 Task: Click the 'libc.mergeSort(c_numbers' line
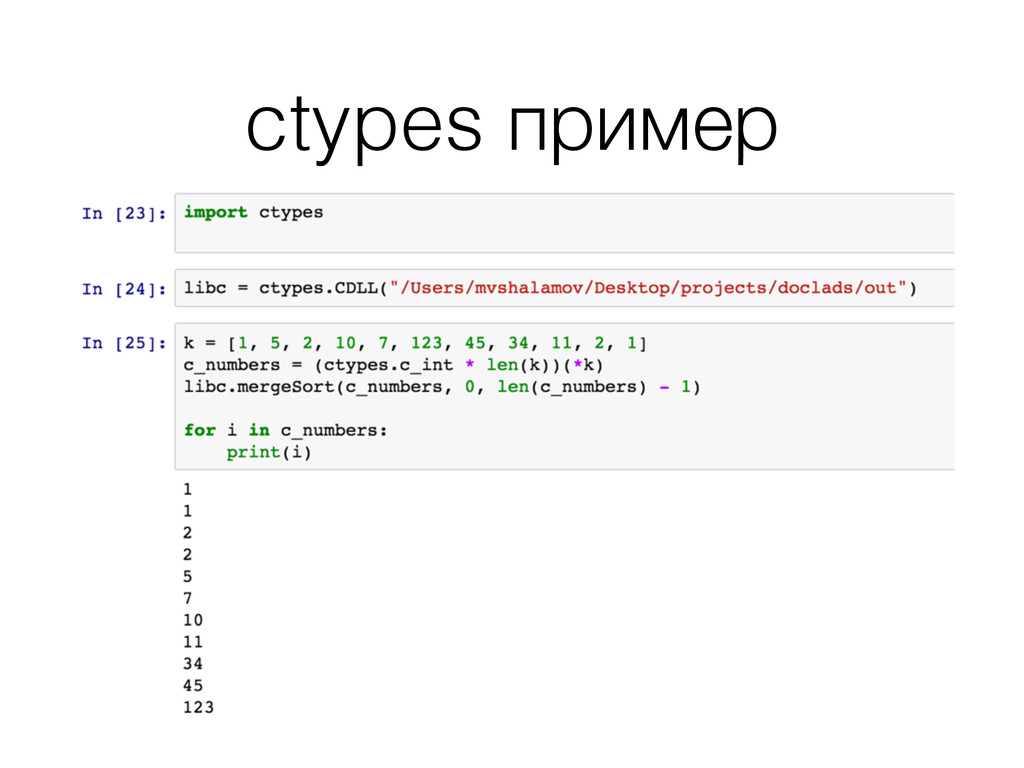point(442,387)
